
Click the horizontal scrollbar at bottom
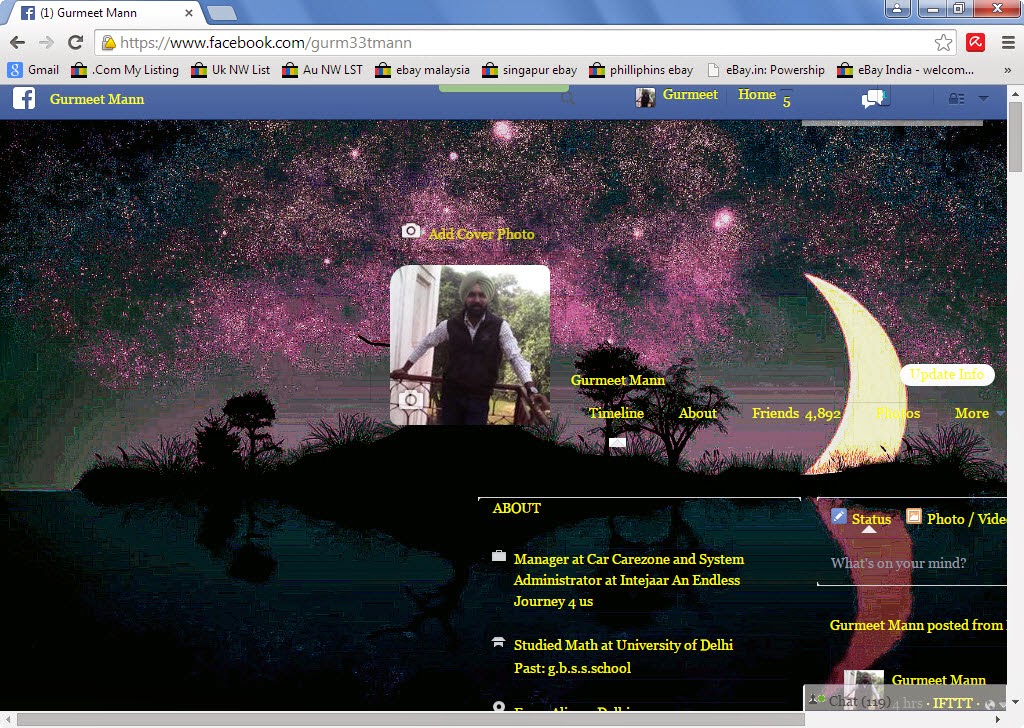point(410,720)
